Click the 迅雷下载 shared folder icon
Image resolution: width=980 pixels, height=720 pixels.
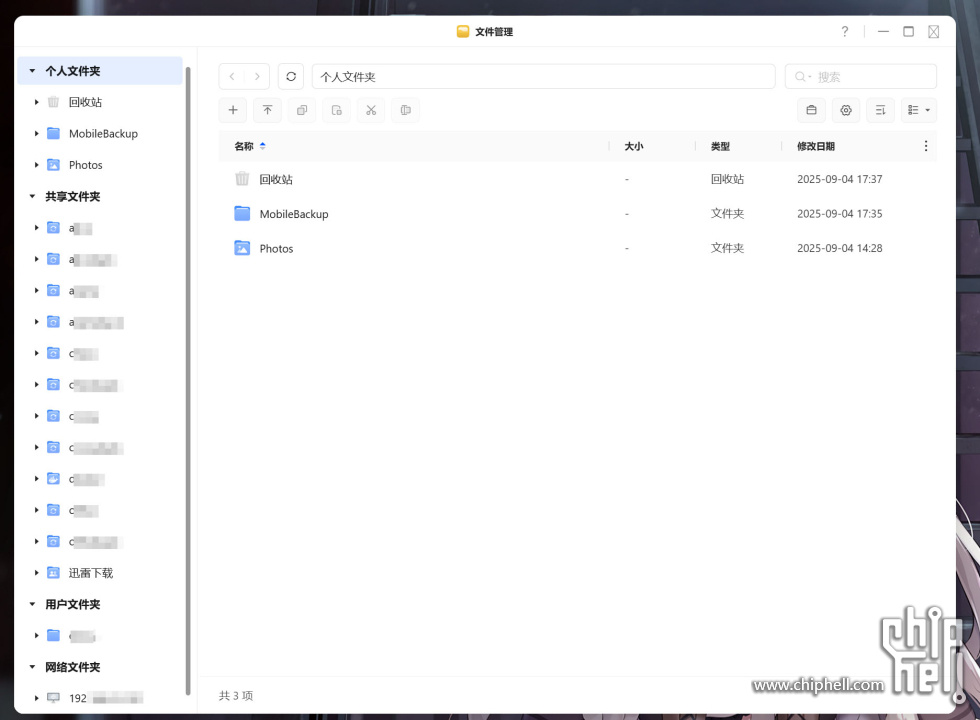point(54,572)
